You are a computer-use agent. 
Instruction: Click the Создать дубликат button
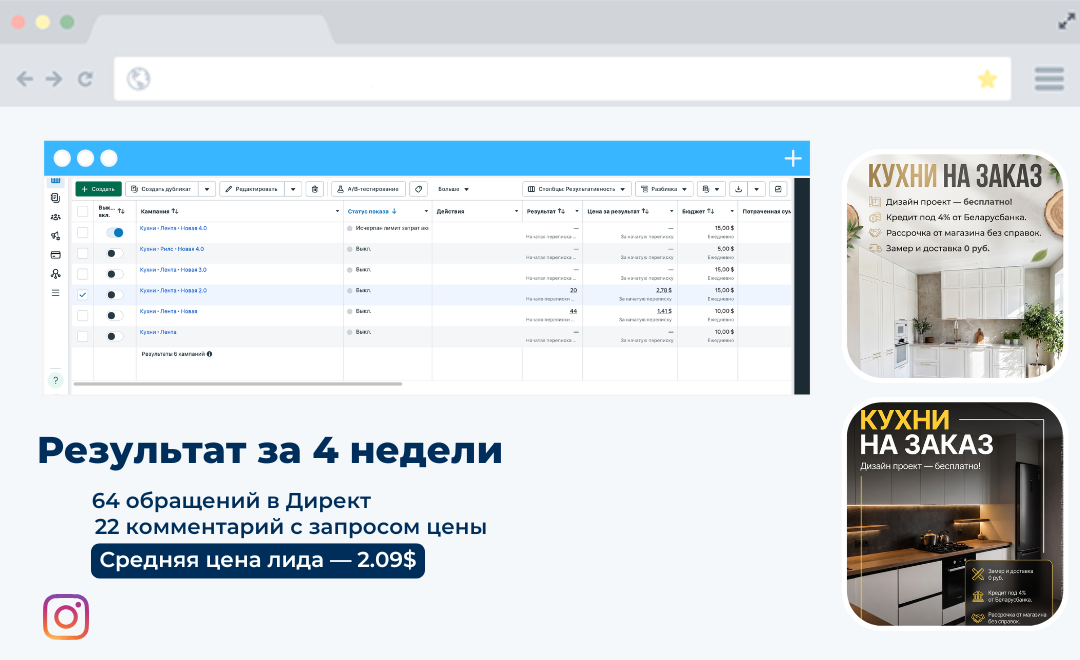[162, 189]
